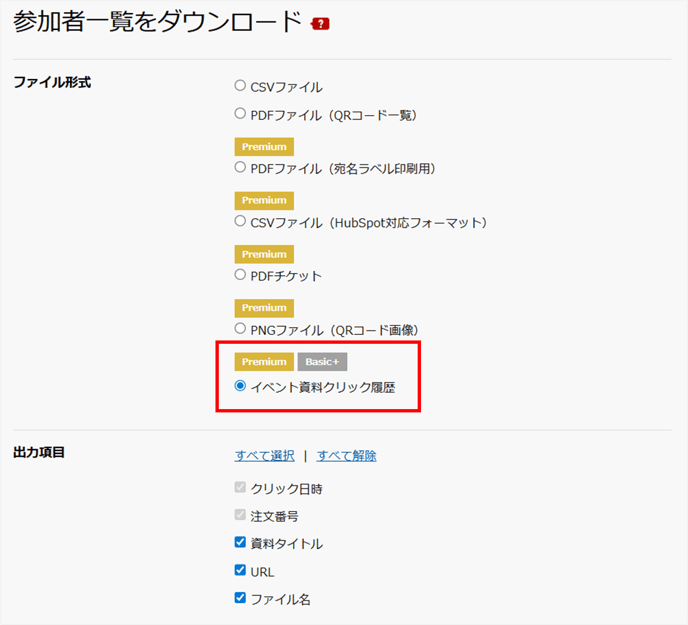Viewport: 688px width, 625px height.
Task: Uncheck the 資料タイトル checkbox
Action: 240,542
